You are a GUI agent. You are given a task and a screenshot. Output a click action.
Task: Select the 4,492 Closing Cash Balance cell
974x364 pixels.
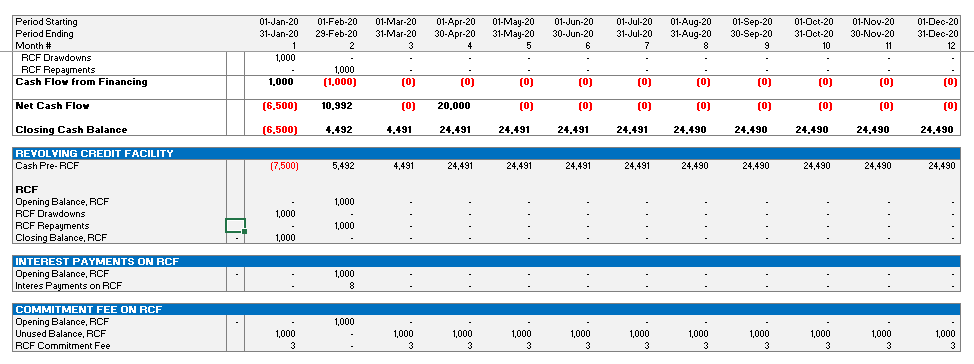click(339, 130)
